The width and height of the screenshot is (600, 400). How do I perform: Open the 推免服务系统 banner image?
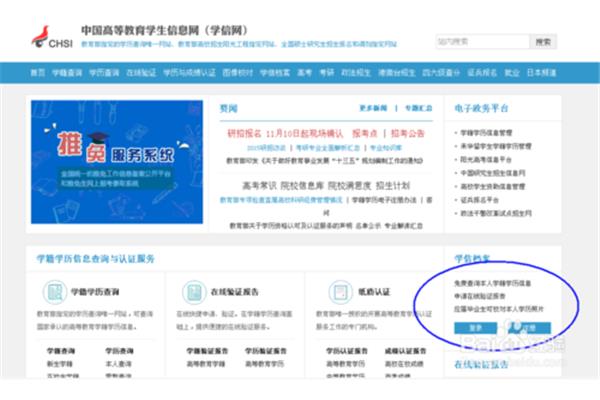click(x=117, y=162)
